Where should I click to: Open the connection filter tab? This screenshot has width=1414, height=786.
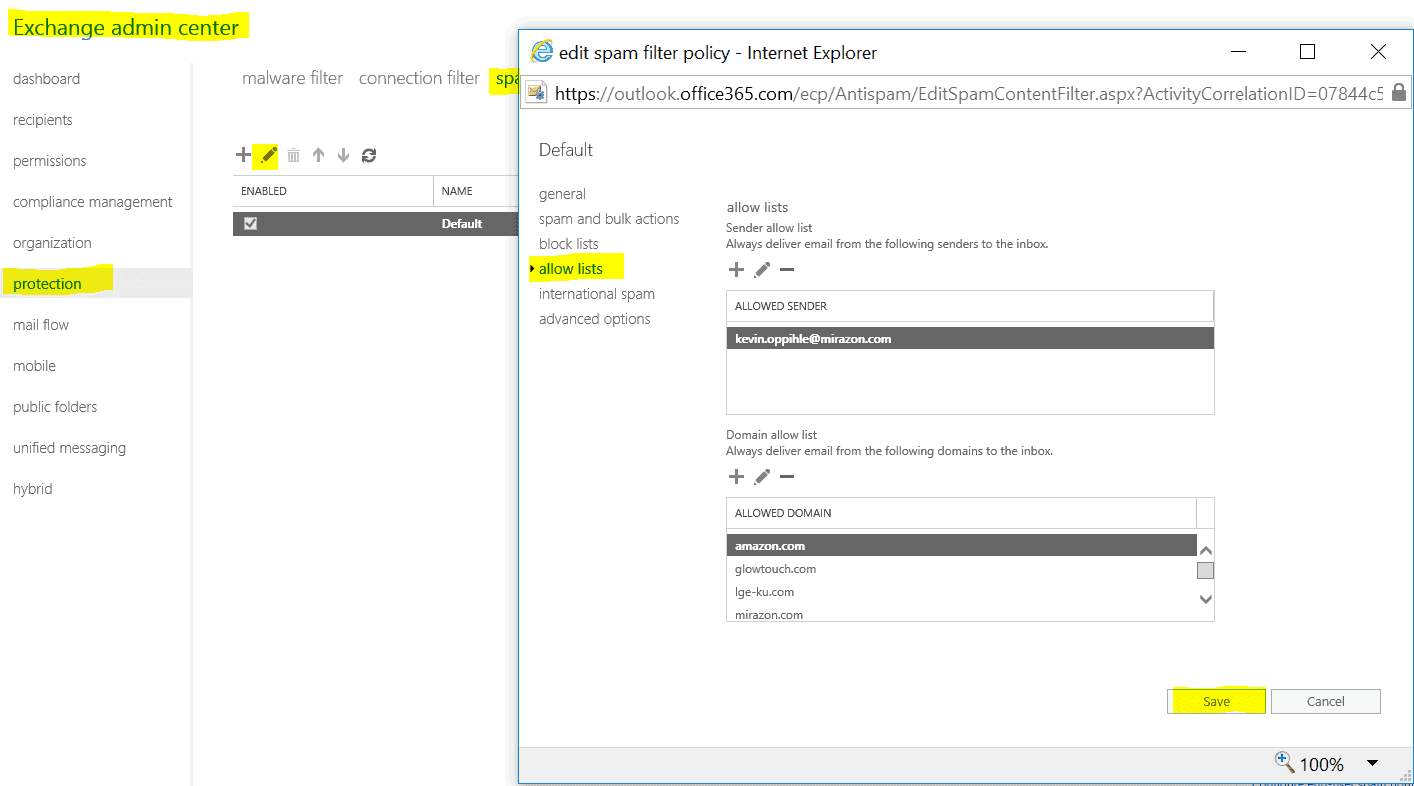(419, 77)
